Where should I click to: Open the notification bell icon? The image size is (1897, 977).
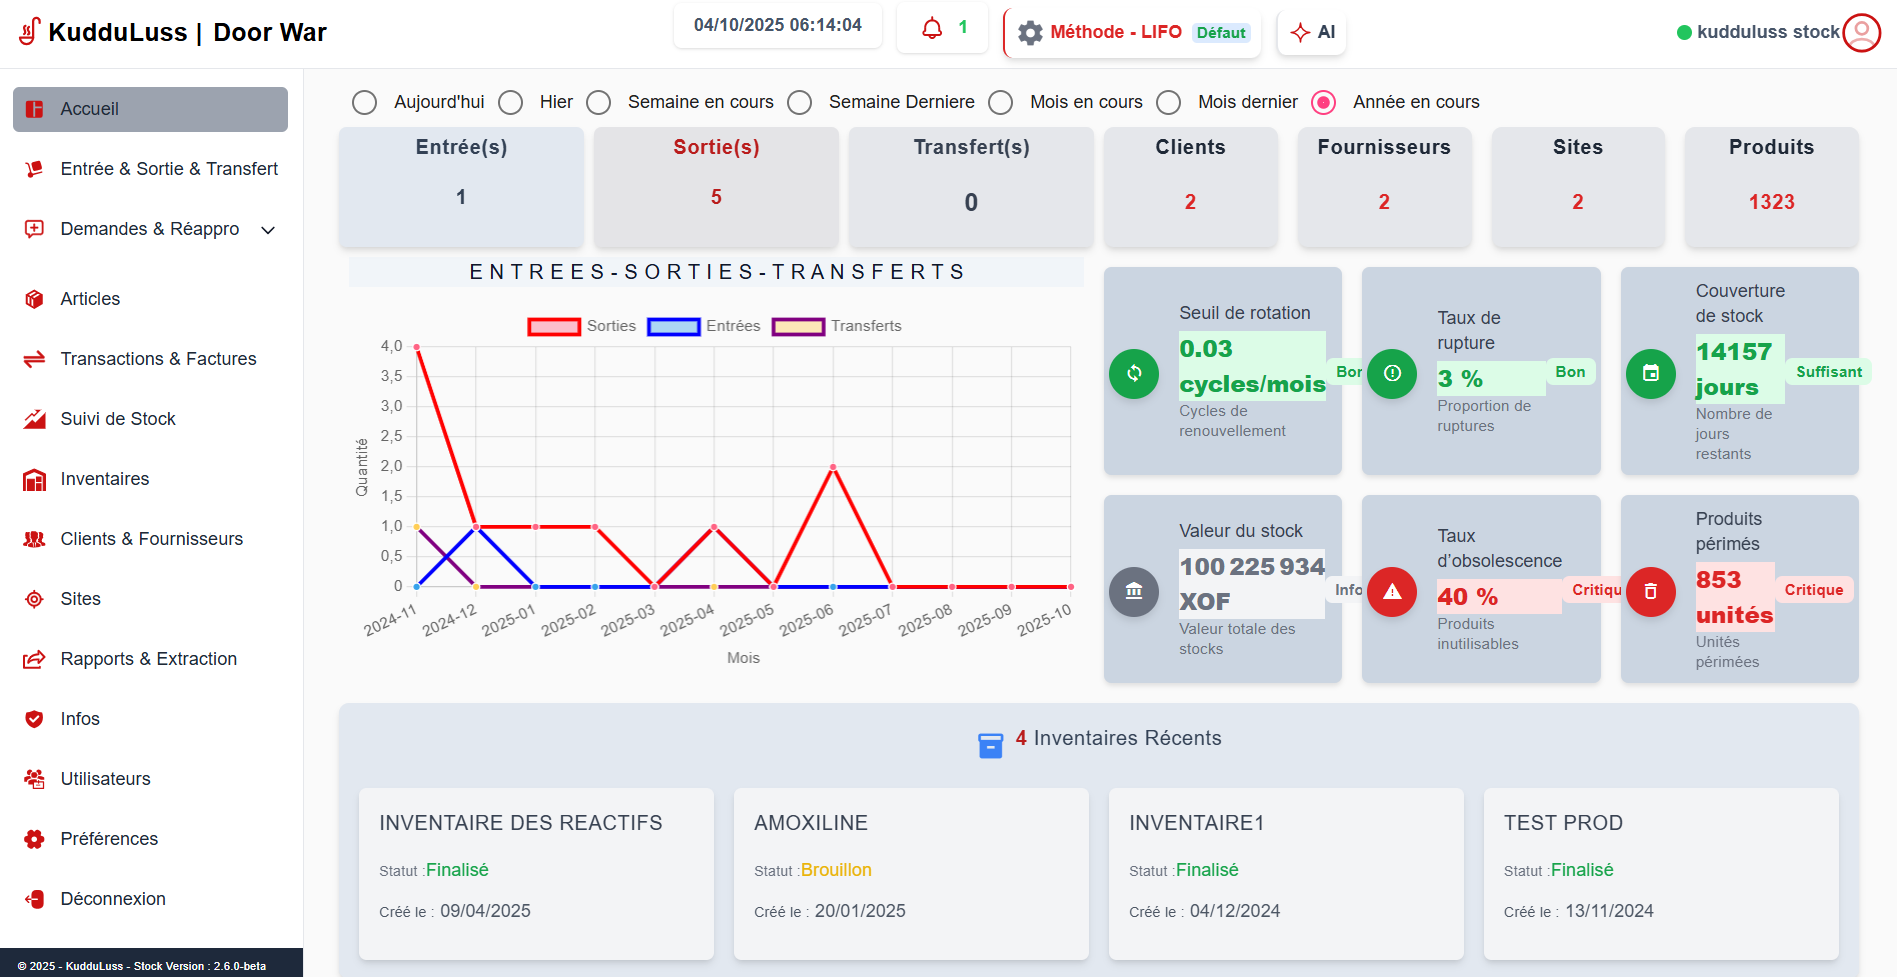pyautogui.click(x=932, y=28)
